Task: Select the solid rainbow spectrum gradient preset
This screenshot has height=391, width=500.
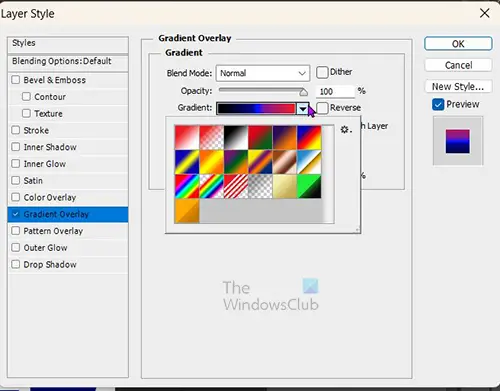Action: [x=187, y=186]
